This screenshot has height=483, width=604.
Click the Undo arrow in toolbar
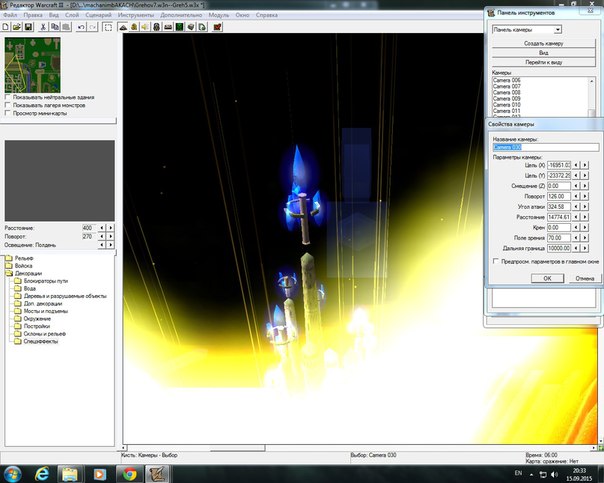tap(79, 28)
